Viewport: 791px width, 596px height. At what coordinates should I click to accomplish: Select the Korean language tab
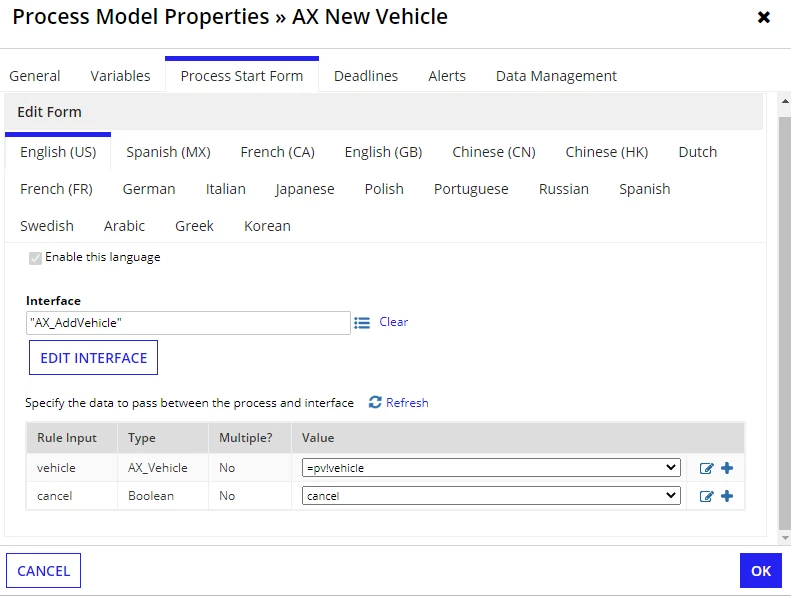pos(267,226)
